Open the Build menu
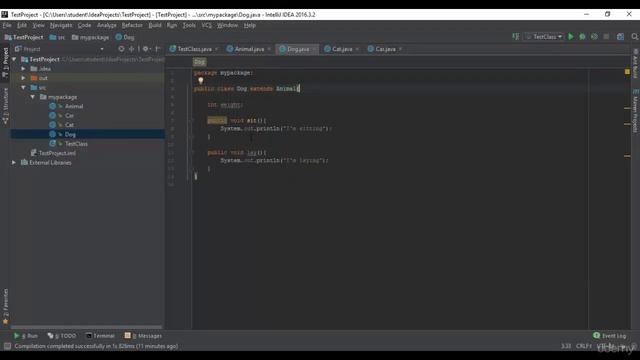The height and width of the screenshot is (360, 640). (155, 25)
